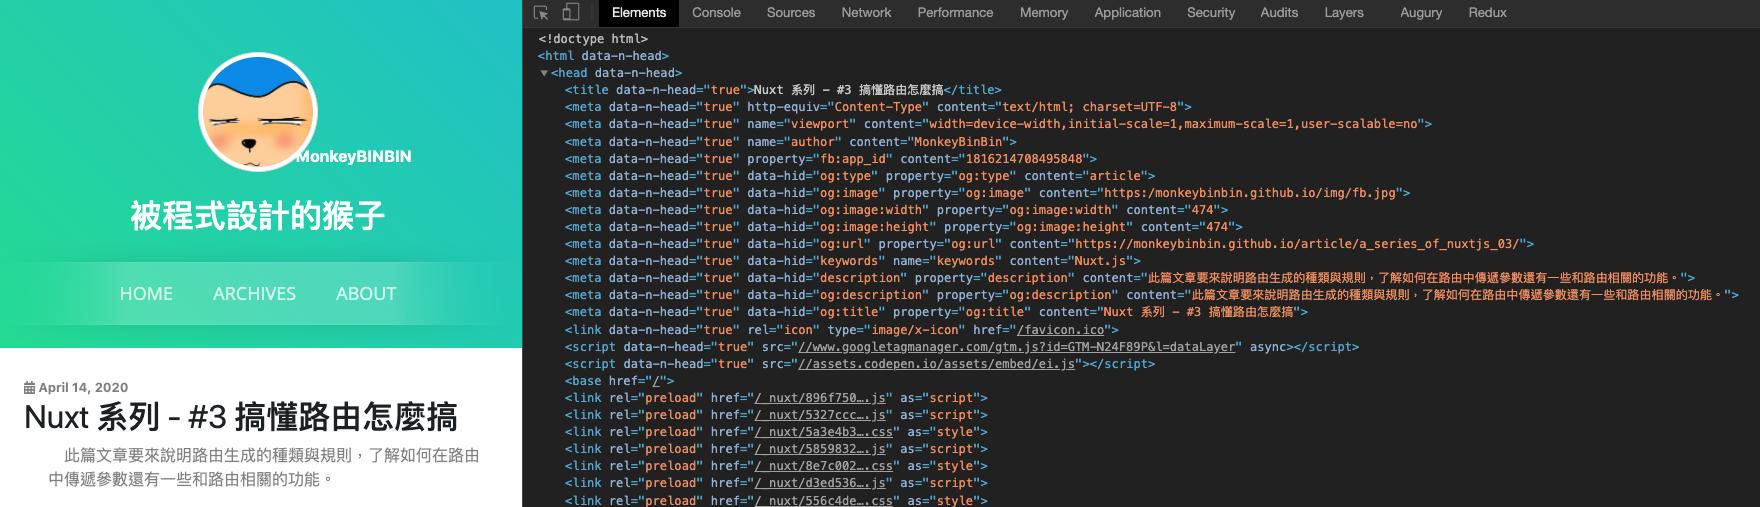This screenshot has width=1760, height=507.
Task: Go to the HOME nav link
Action: [x=146, y=294]
